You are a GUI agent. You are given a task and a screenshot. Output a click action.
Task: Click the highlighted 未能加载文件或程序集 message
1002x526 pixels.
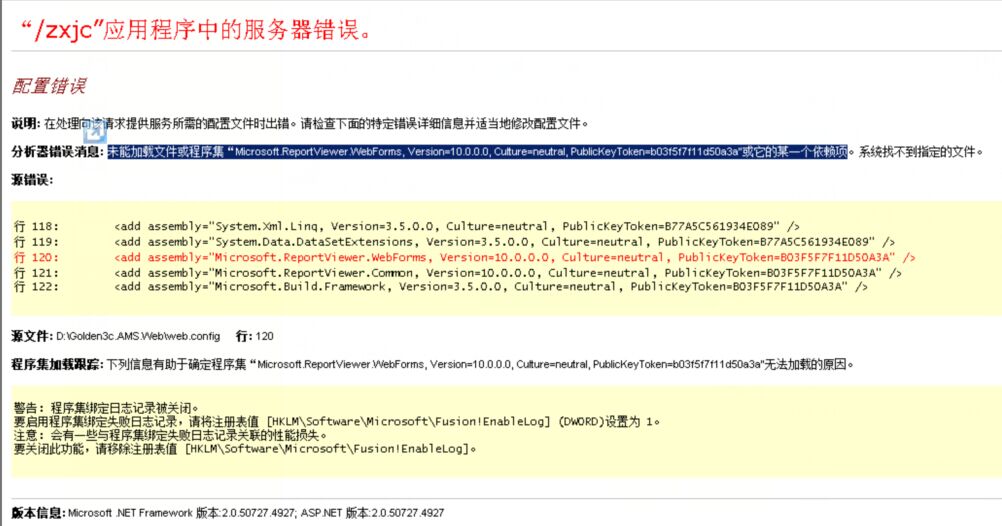pyautogui.click(x=477, y=151)
